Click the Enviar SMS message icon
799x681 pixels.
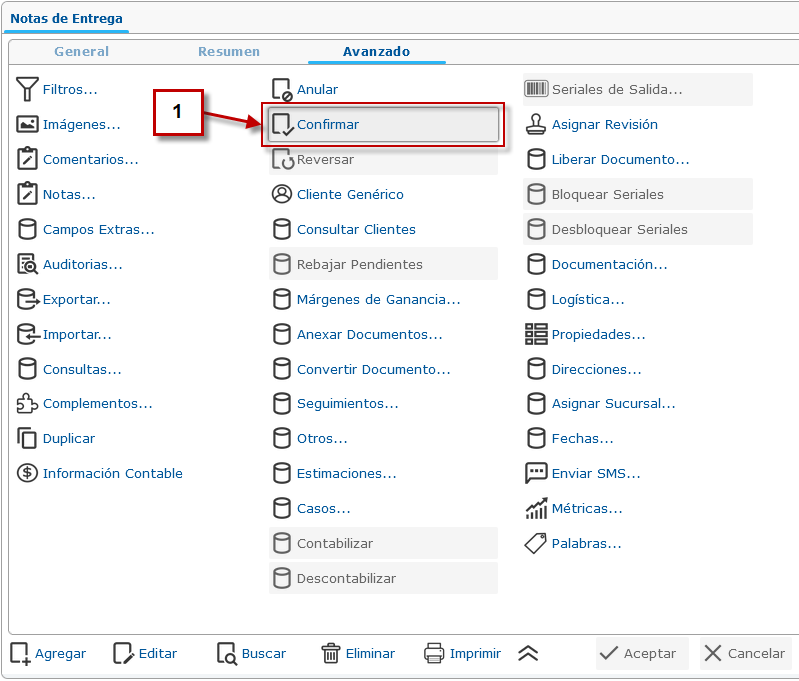point(536,474)
